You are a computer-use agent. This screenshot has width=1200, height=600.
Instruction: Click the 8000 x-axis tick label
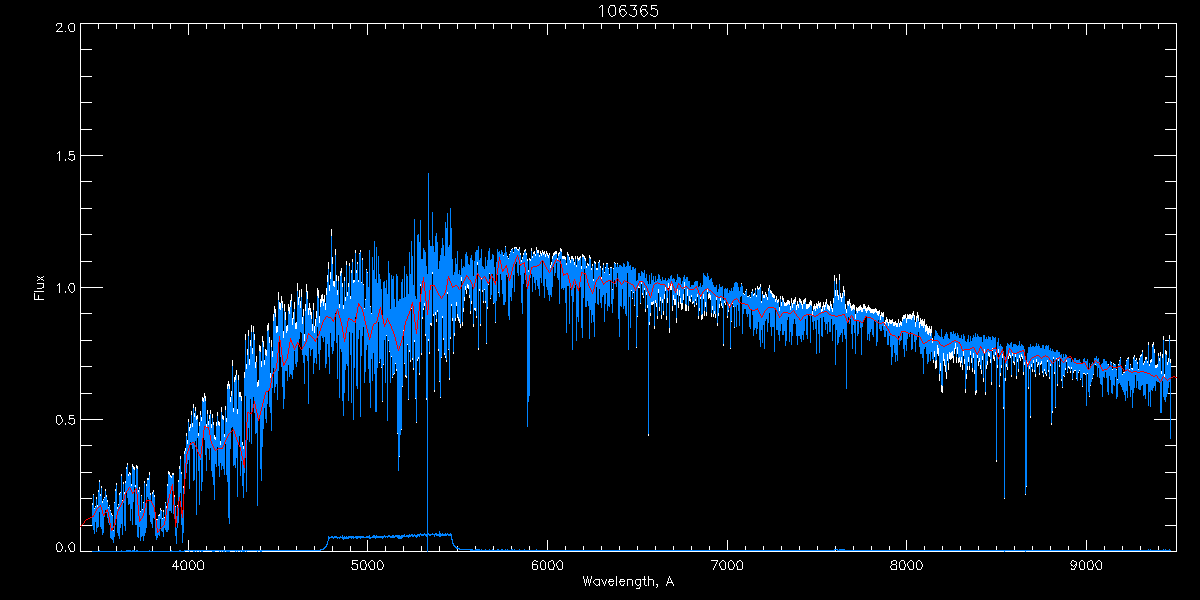tap(907, 565)
